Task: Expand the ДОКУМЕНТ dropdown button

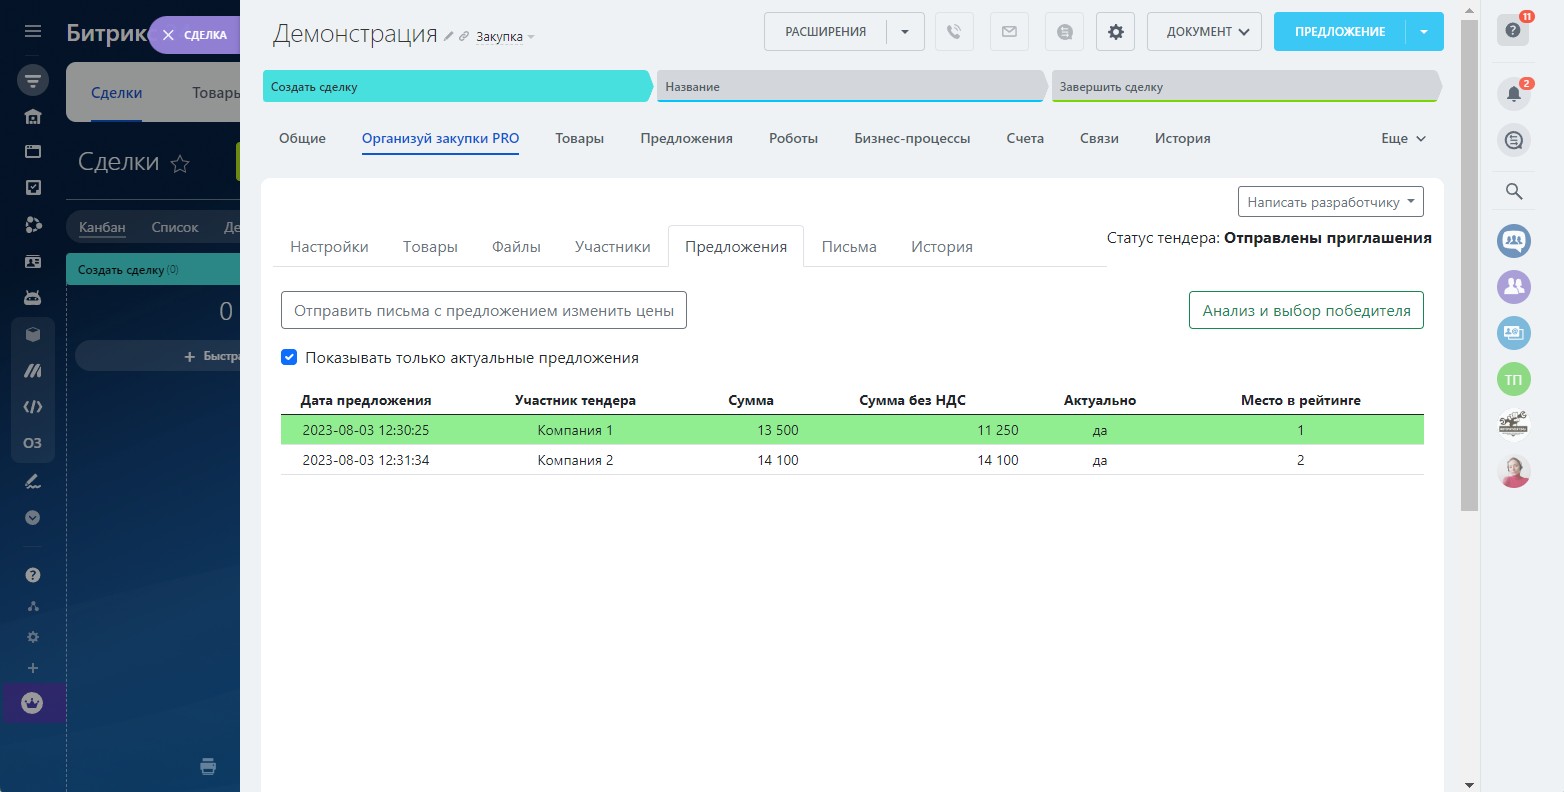Action: [x=1204, y=32]
